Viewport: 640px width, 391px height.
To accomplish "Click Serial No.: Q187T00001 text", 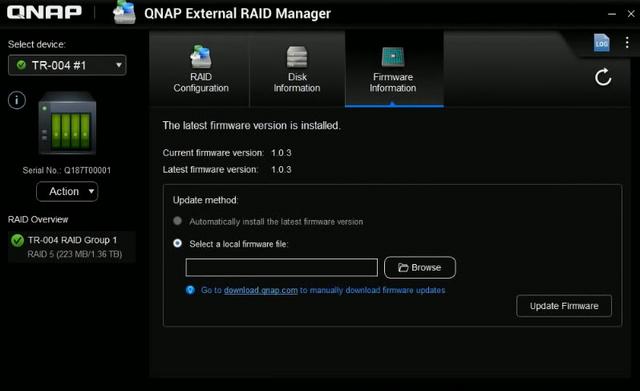I will point(67,170).
